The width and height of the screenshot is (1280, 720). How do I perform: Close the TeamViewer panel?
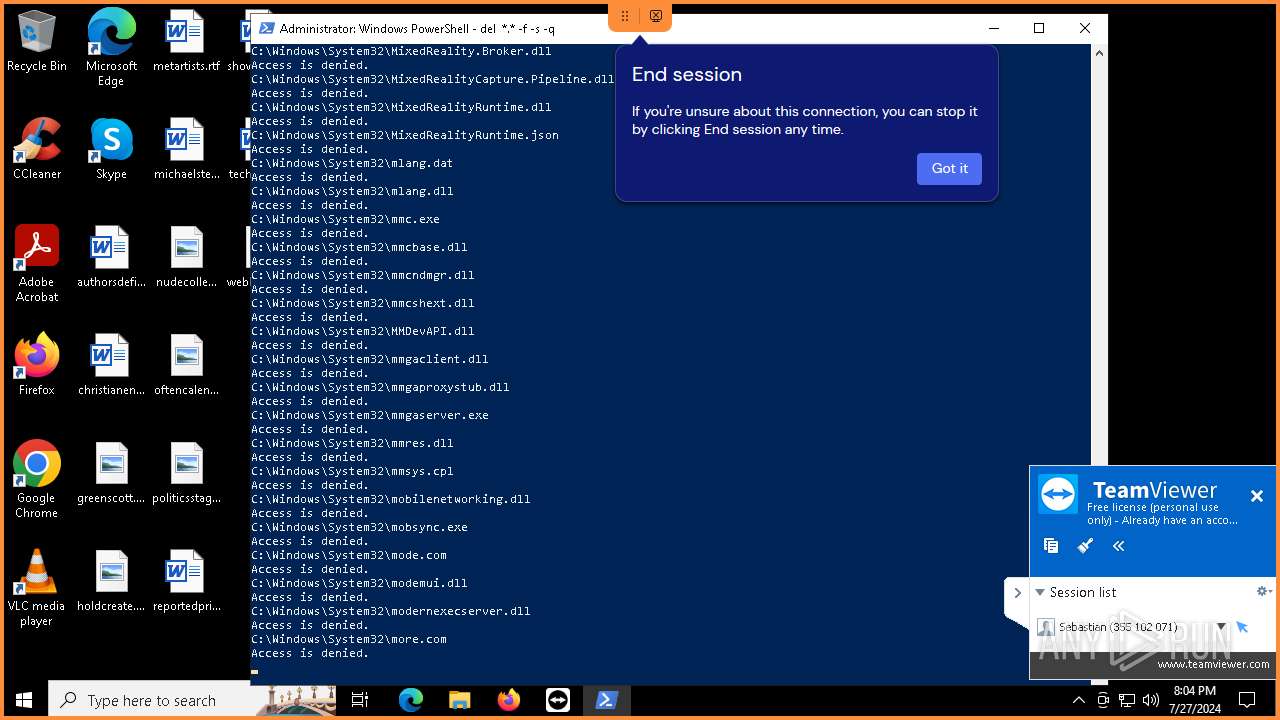1257,496
